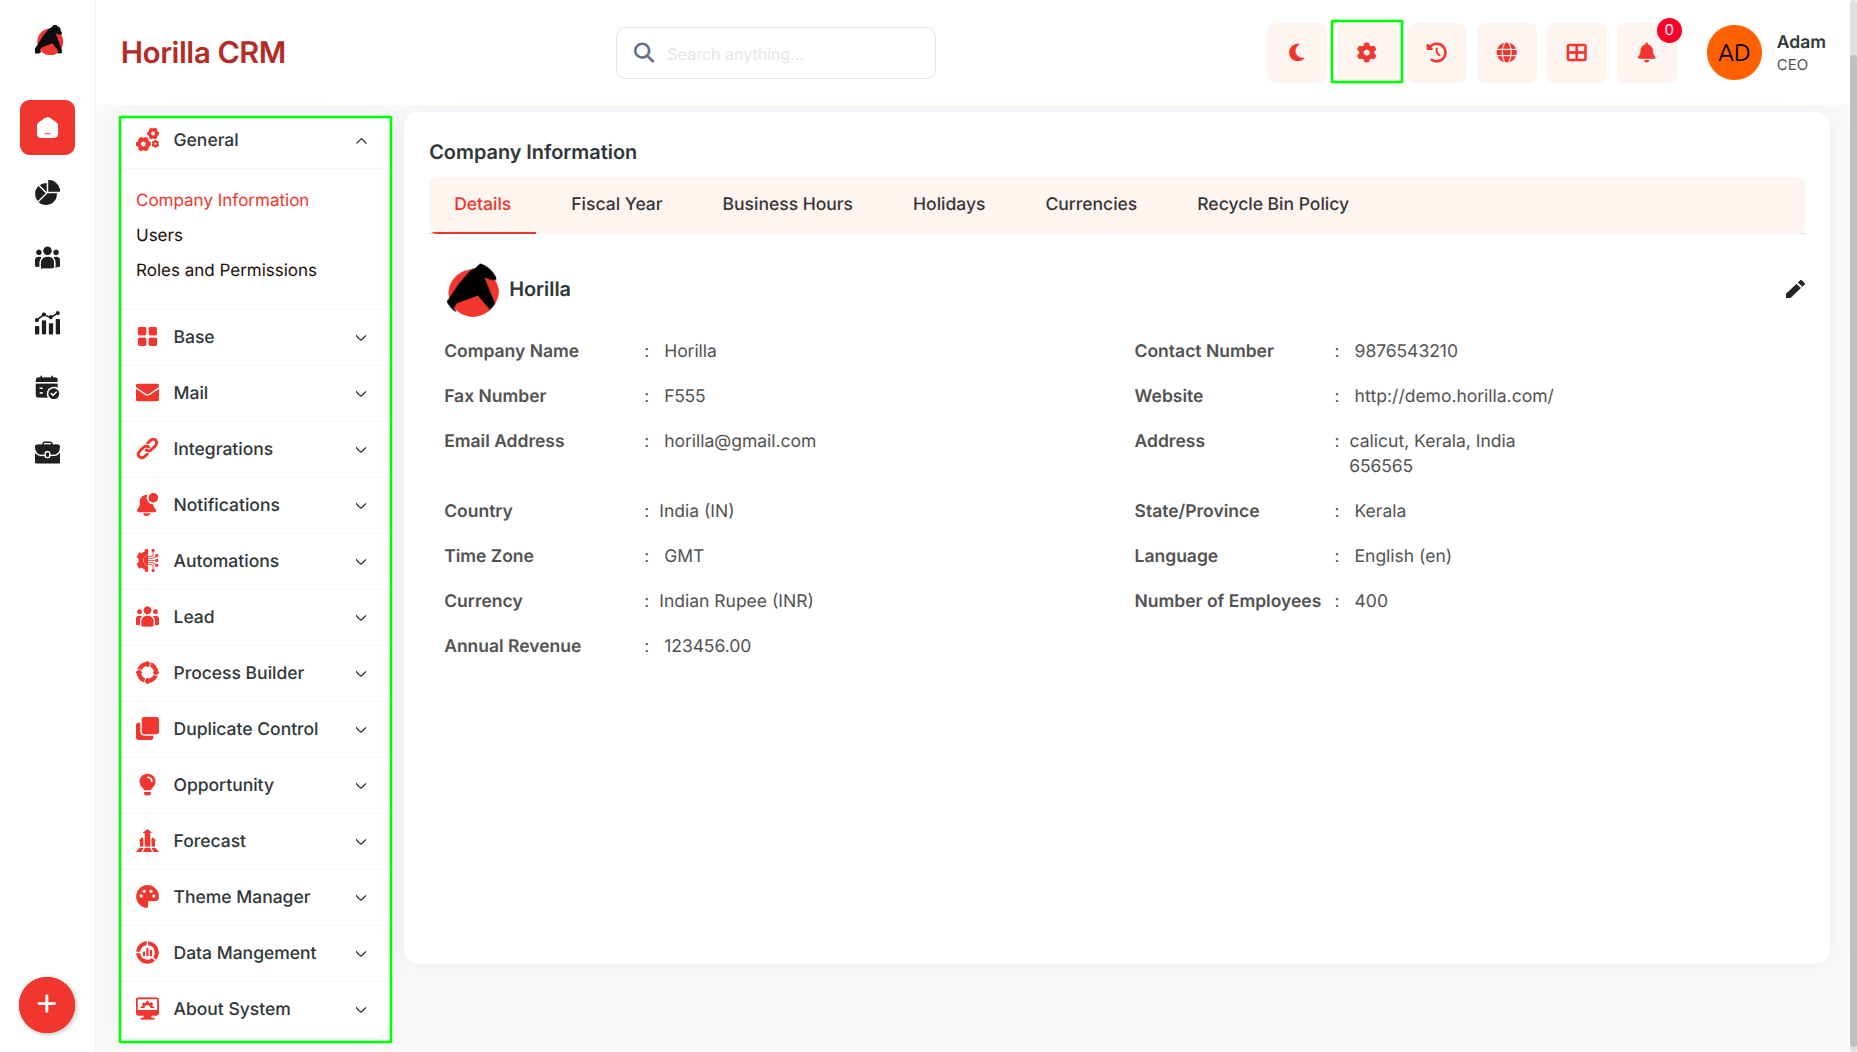Open the Roles and Permissions link
This screenshot has width=1857, height=1052.
pos(227,270)
